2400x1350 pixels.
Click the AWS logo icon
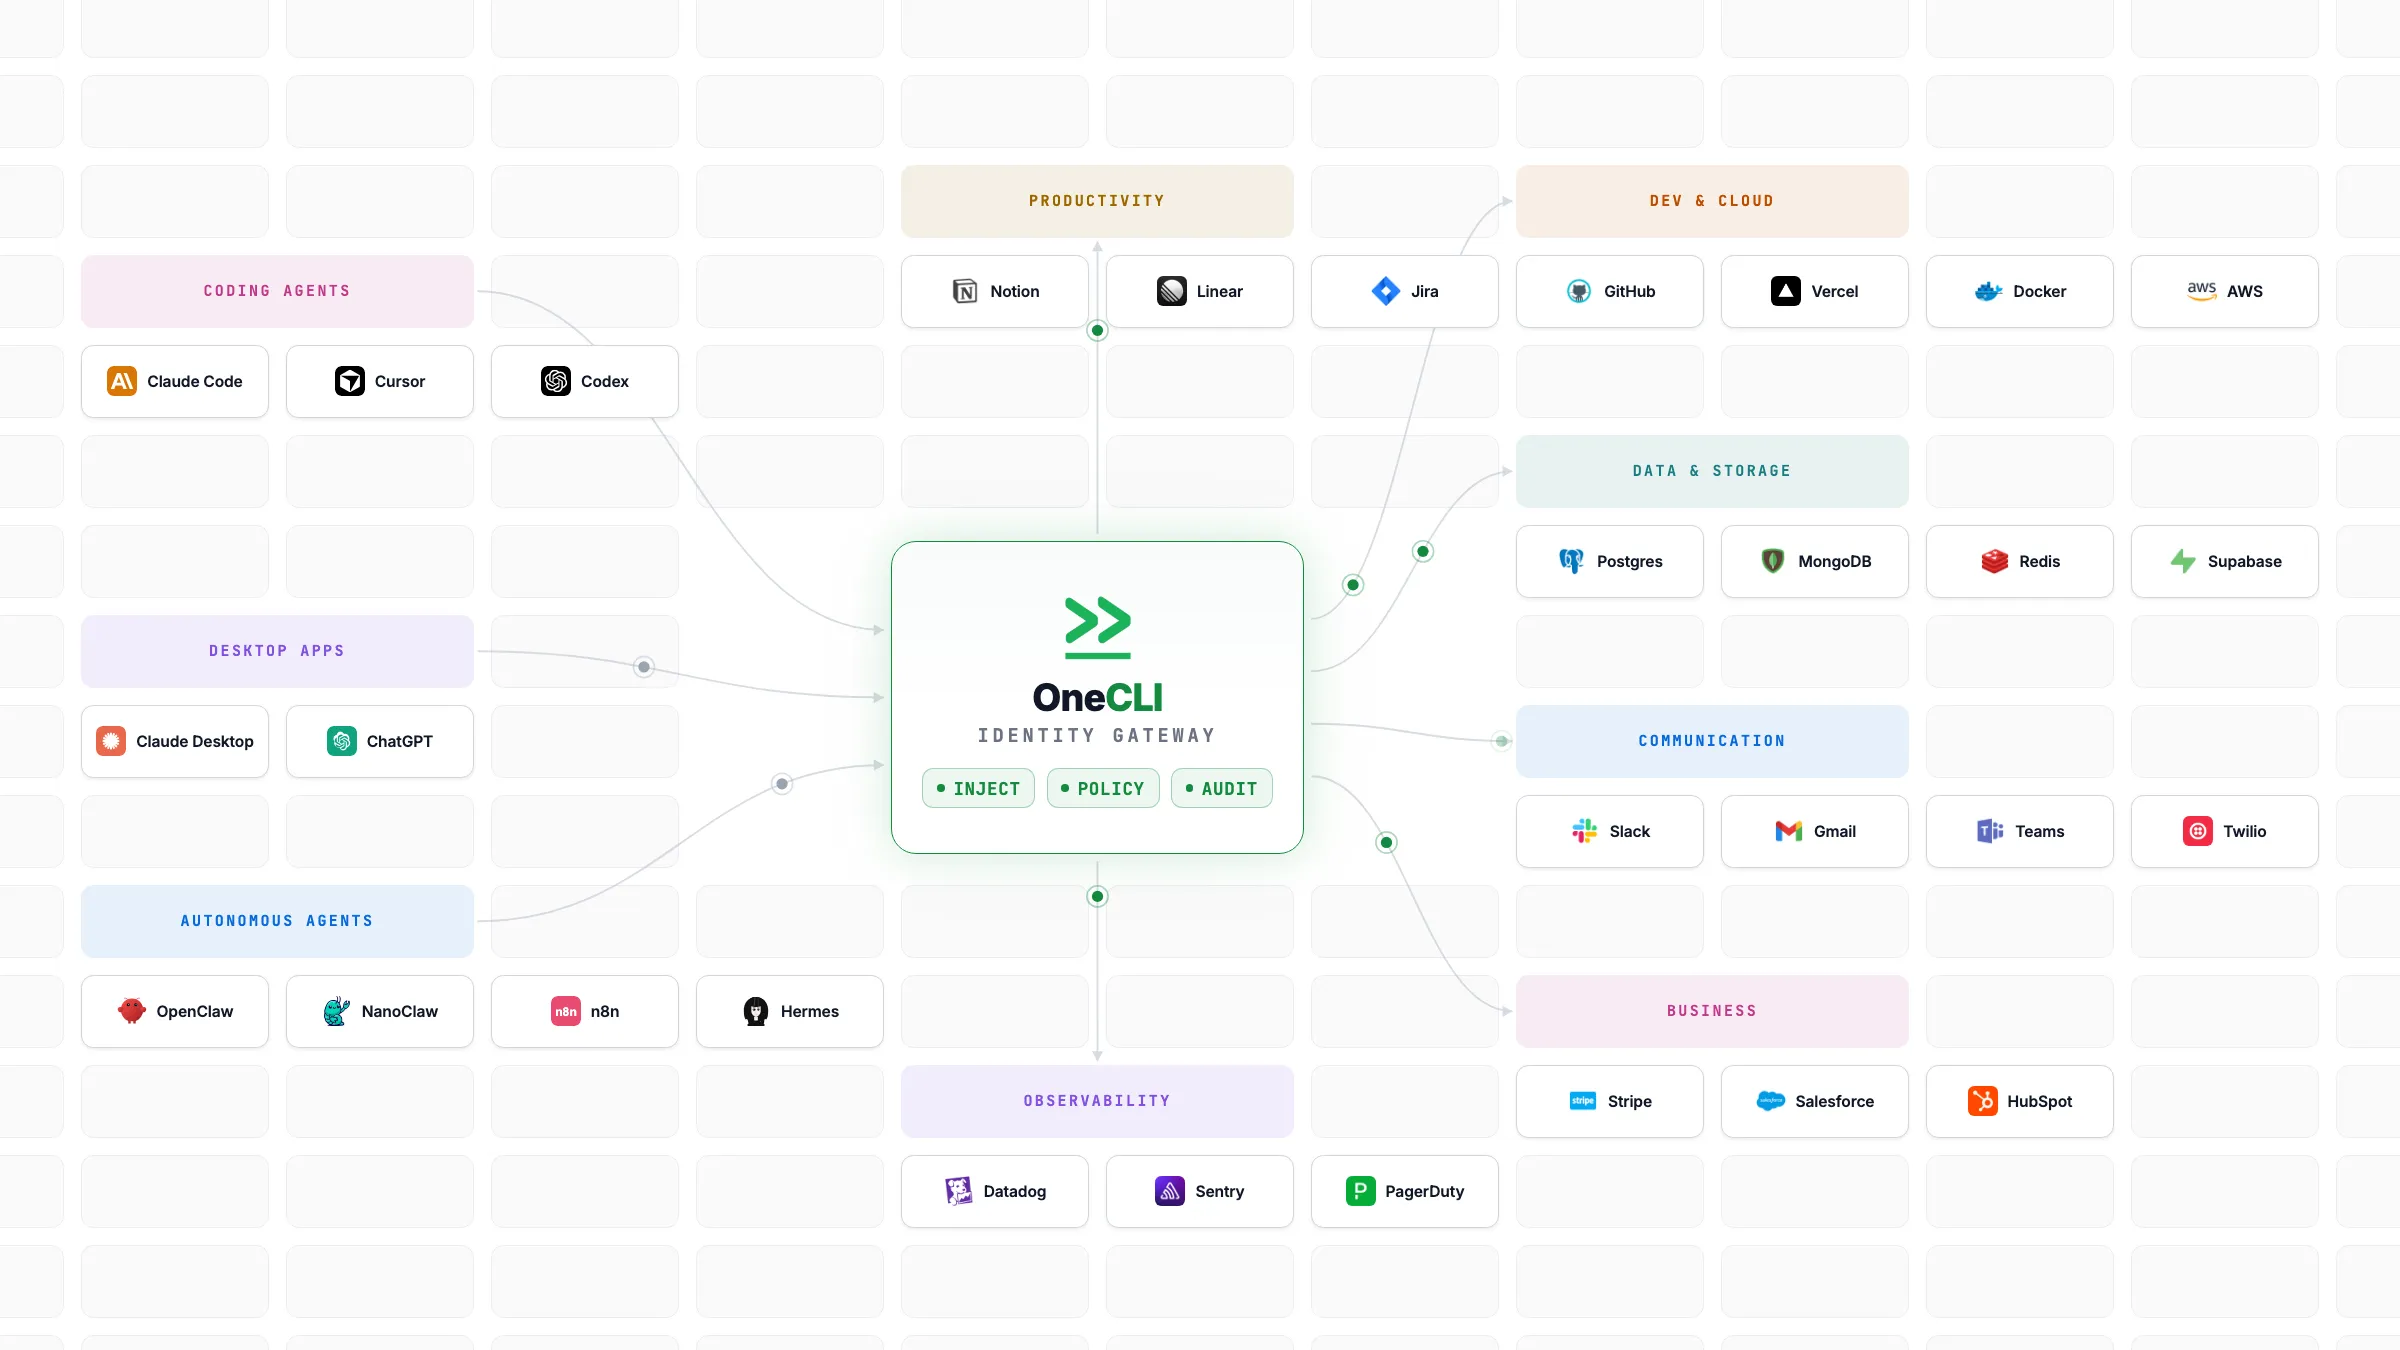pos(2202,291)
